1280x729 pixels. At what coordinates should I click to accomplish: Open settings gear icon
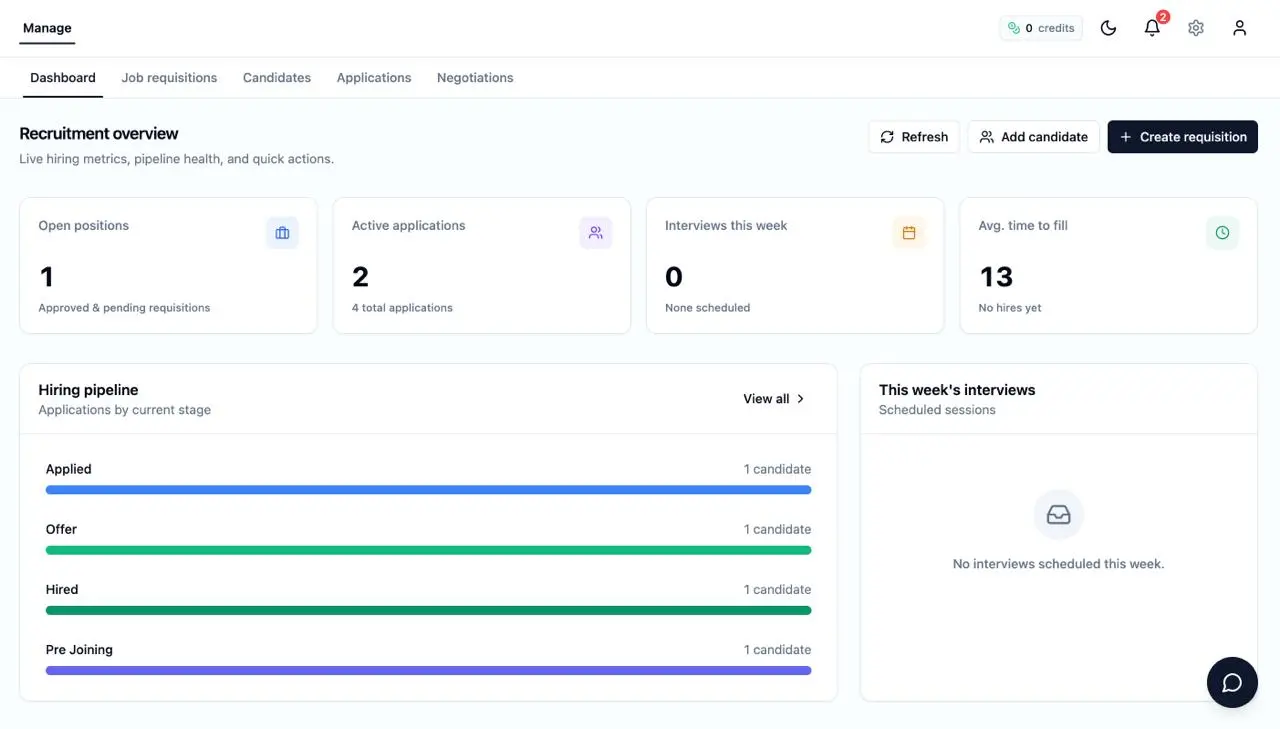click(1196, 28)
